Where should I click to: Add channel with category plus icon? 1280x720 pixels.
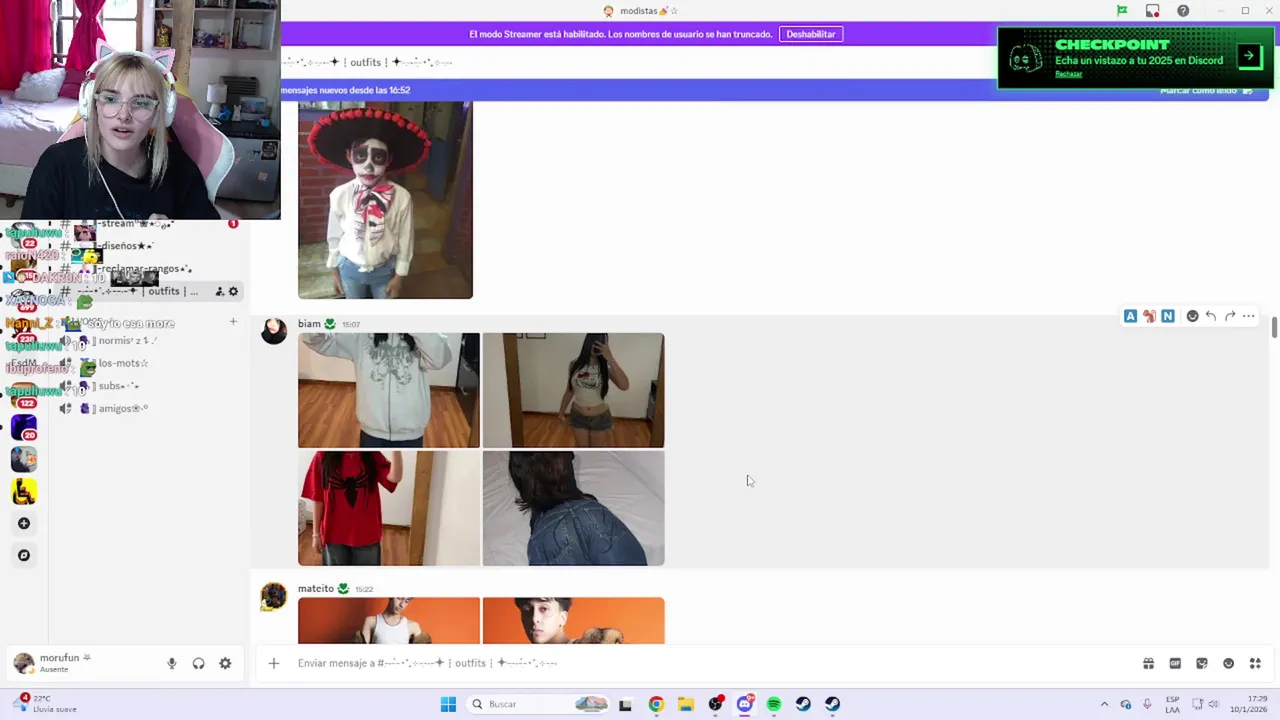point(233,322)
